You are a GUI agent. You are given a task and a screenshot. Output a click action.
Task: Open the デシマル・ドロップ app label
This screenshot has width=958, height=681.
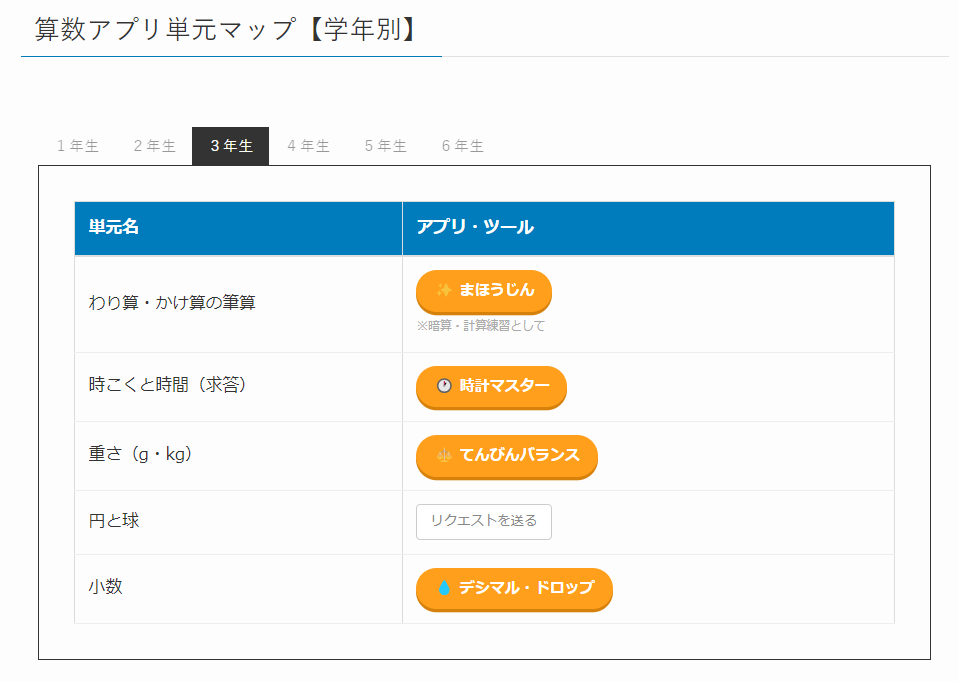[x=526, y=588]
